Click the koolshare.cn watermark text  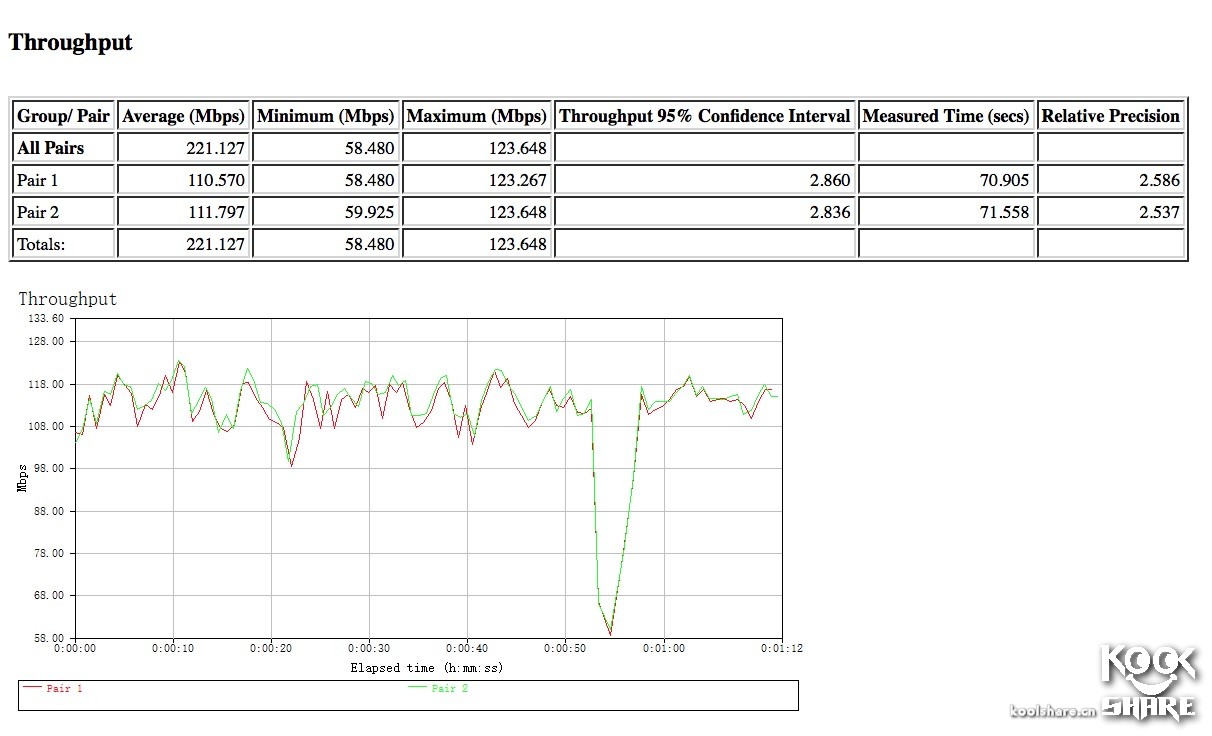(1053, 710)
